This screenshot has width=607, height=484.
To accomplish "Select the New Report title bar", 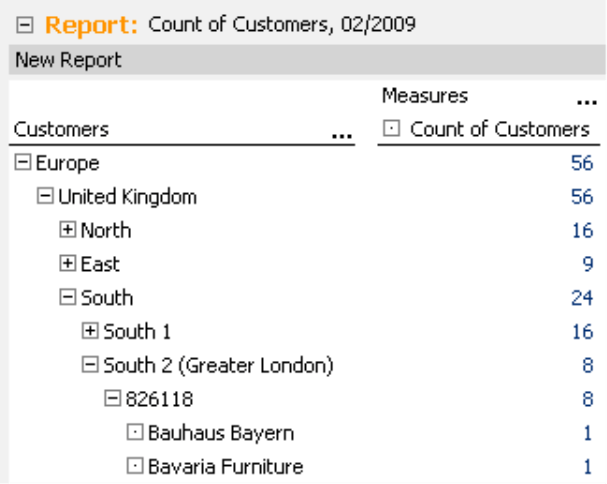I will point(307,60).
